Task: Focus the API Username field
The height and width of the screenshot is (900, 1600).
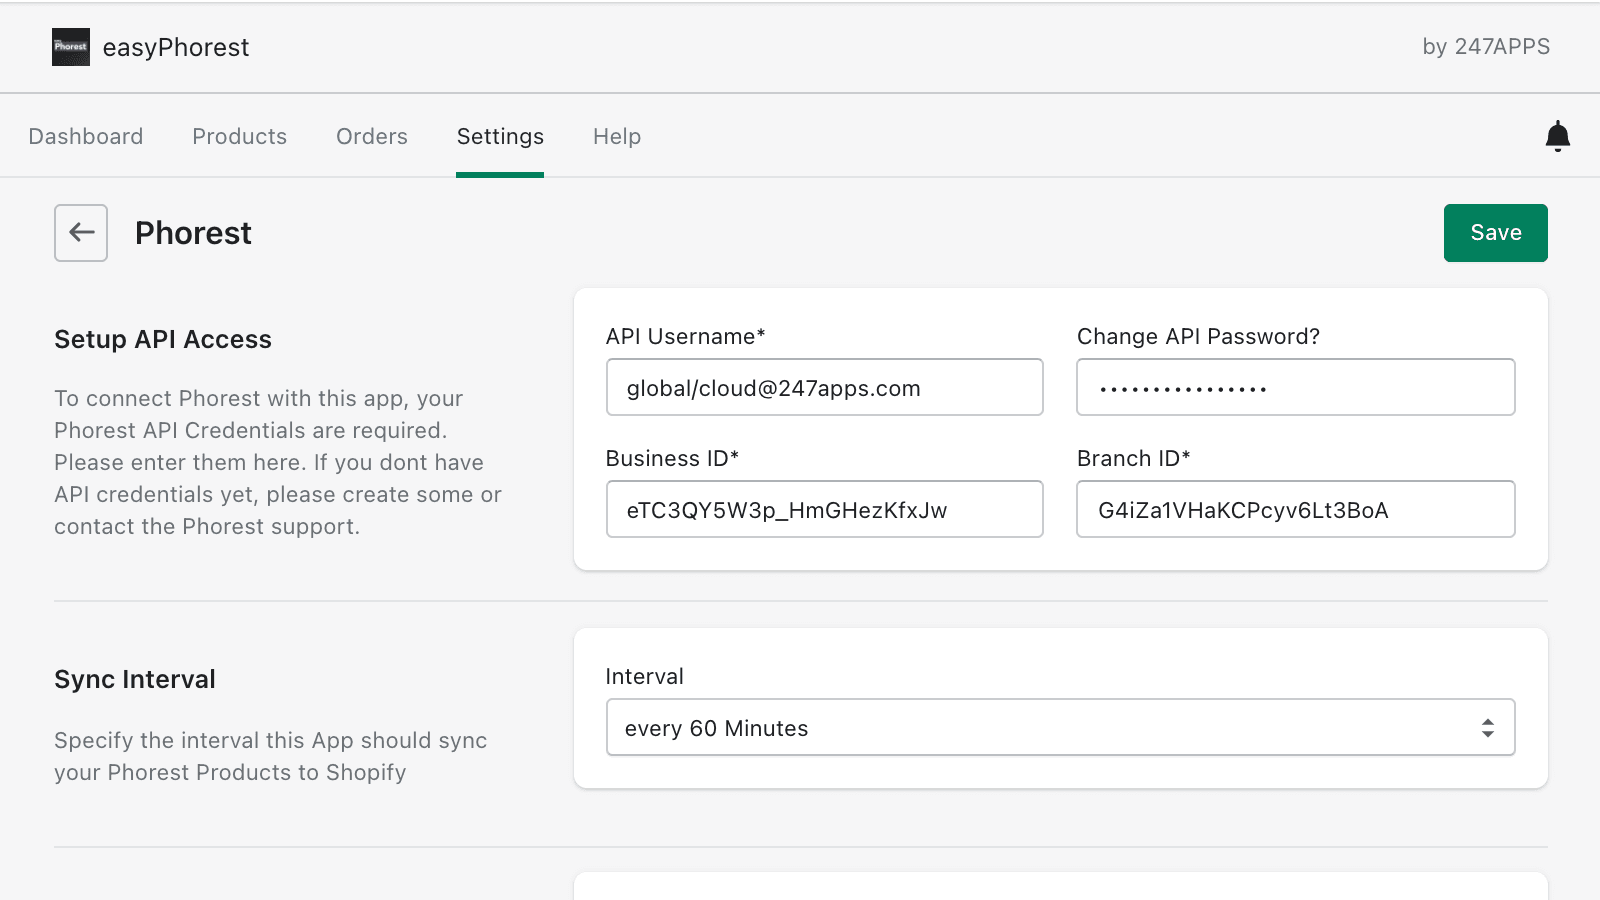Action: (824, 388)
